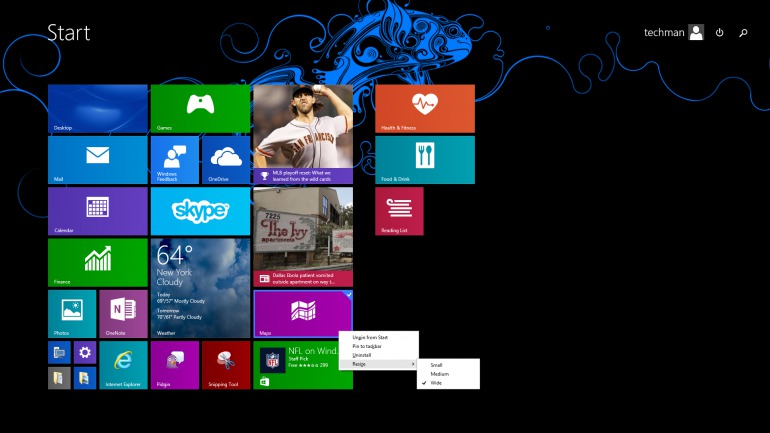Choose Uninstall in context menu
Screen dimensions: 770x433
379,355
